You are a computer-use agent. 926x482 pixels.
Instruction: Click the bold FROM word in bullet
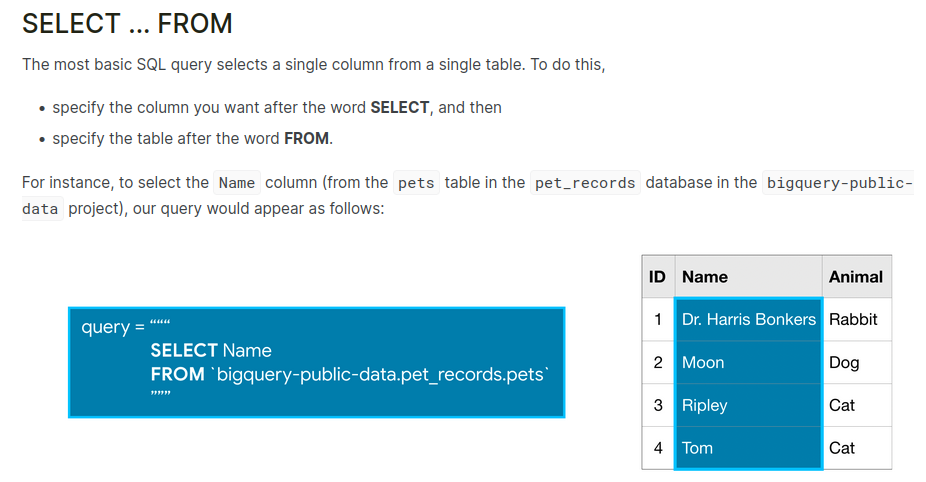pyautogui.click(x=306, y=138)
